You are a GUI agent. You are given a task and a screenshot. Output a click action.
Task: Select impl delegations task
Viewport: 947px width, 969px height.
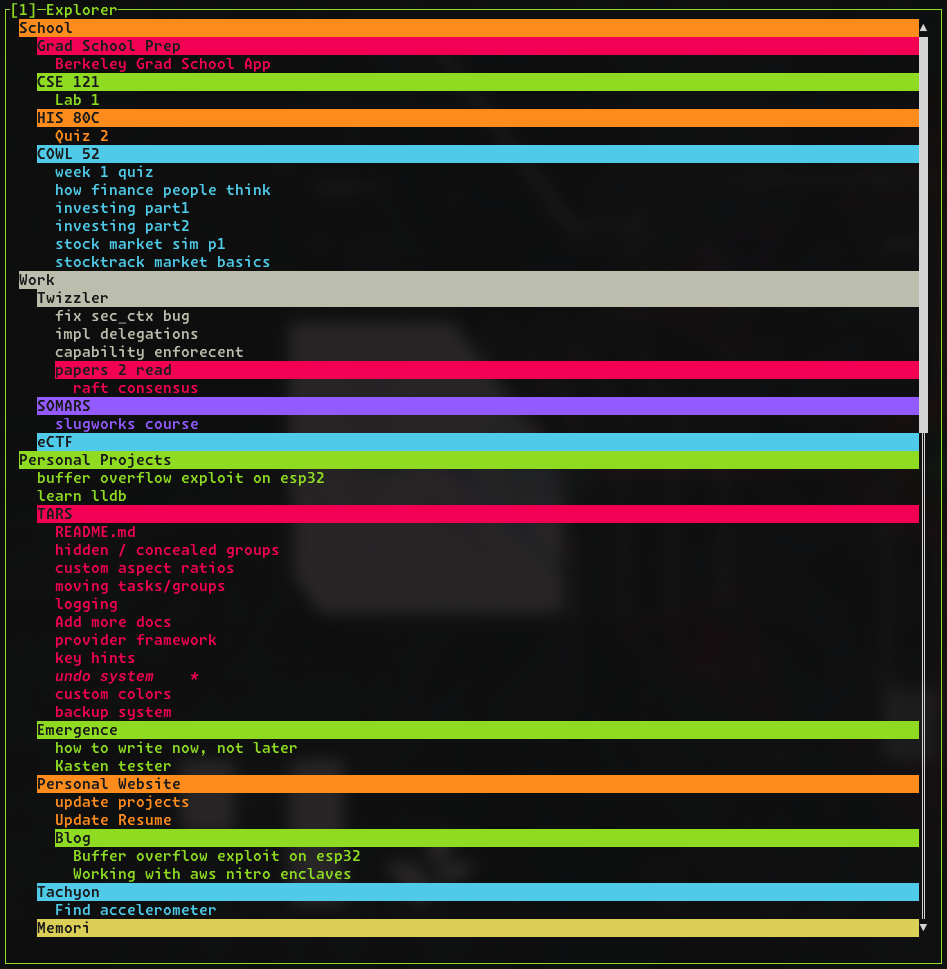tap(126, 334)
